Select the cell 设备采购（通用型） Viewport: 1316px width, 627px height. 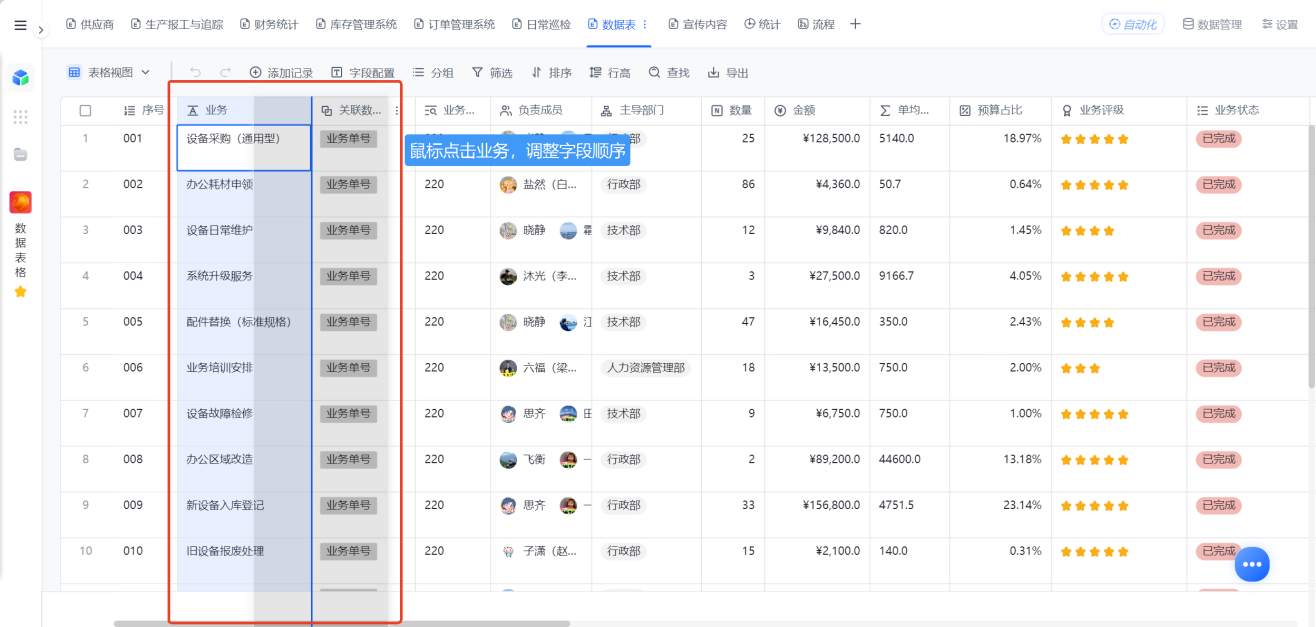click(x=244, y=148)
